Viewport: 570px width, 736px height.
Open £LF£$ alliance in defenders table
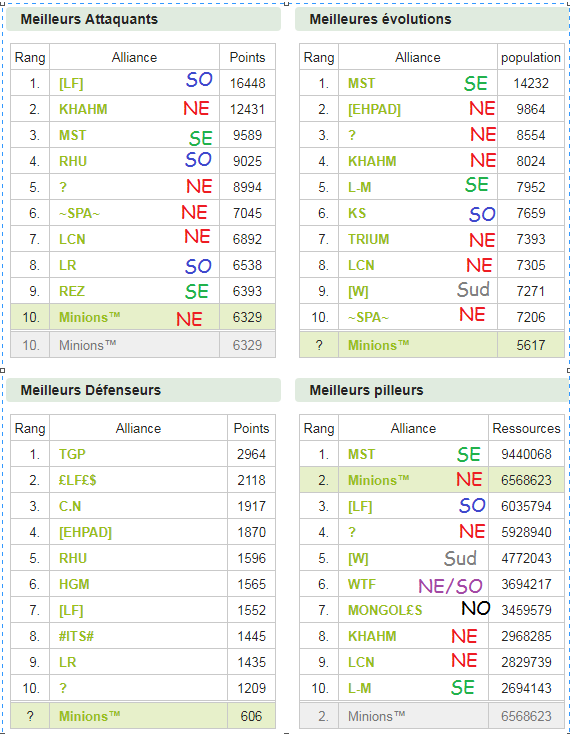point(77,480)
